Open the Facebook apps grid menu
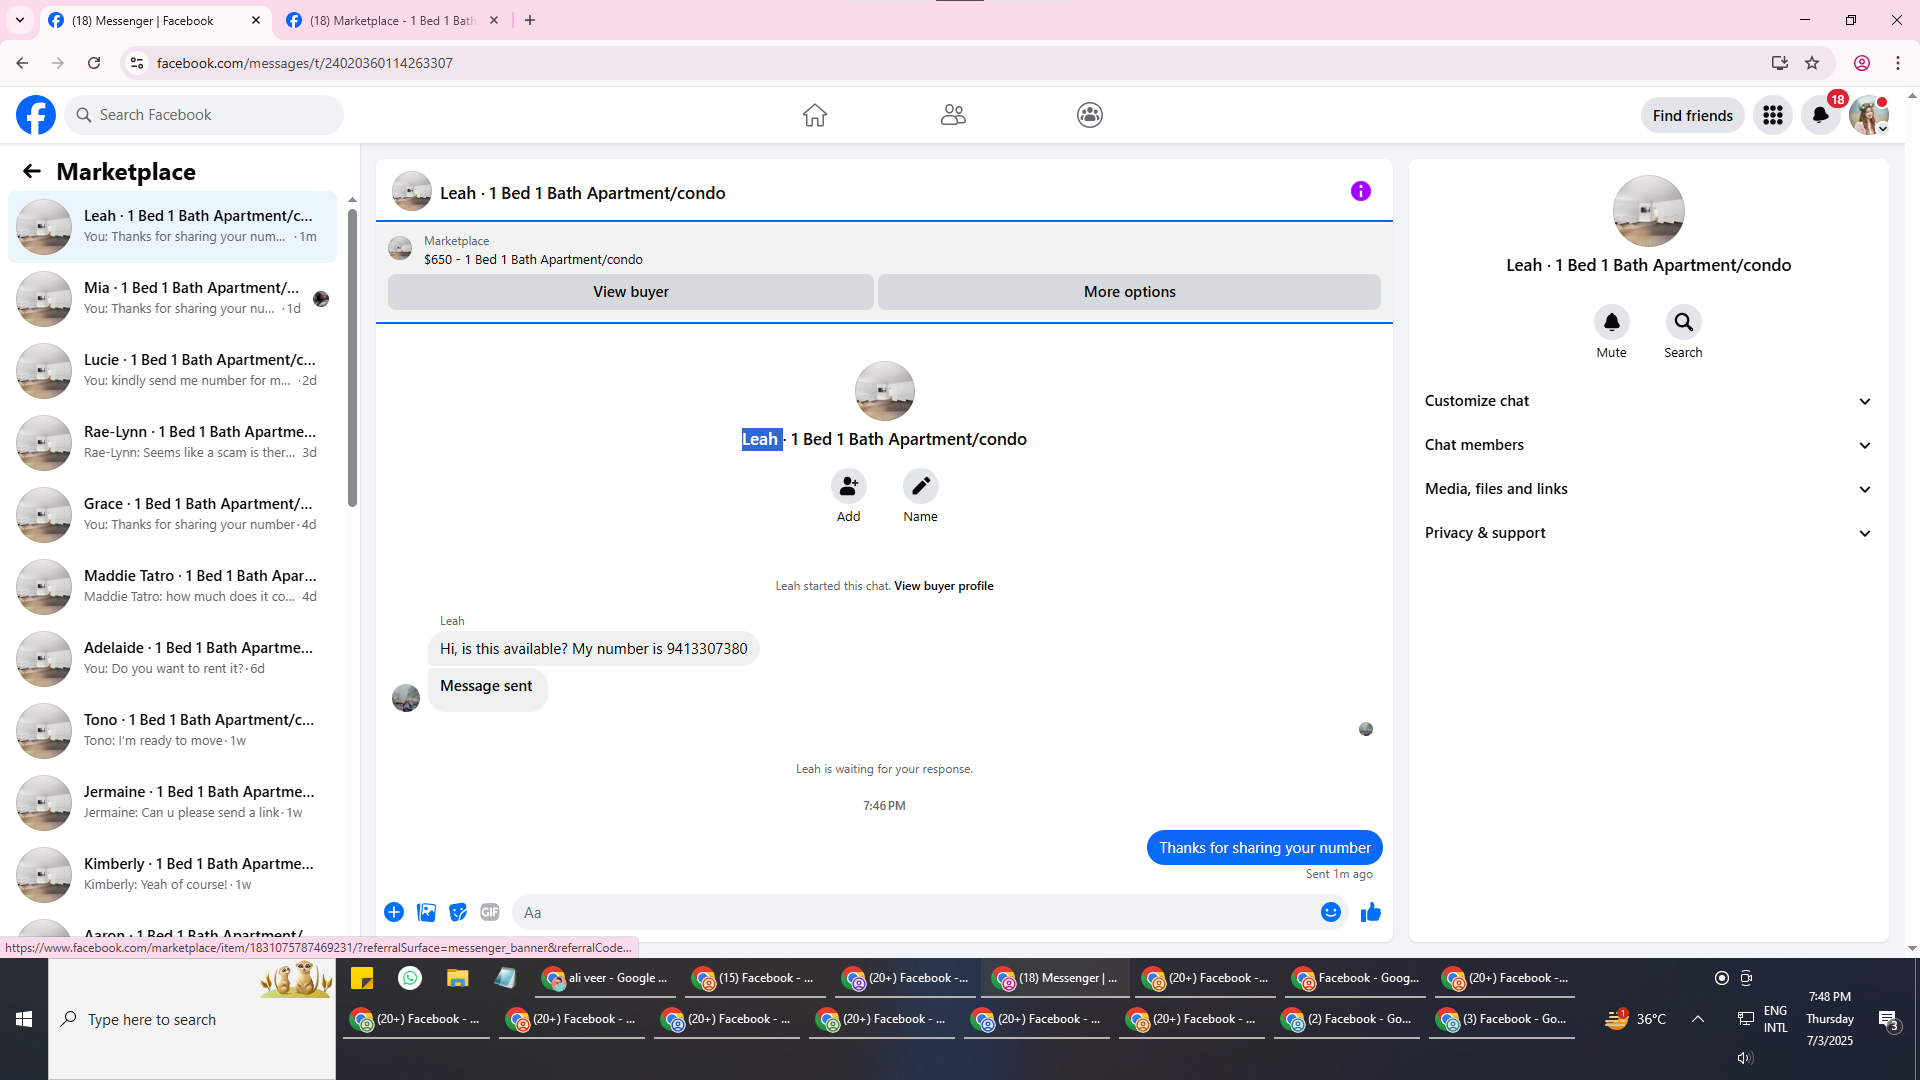The image size is (1920, 1080). point(1772,115)
